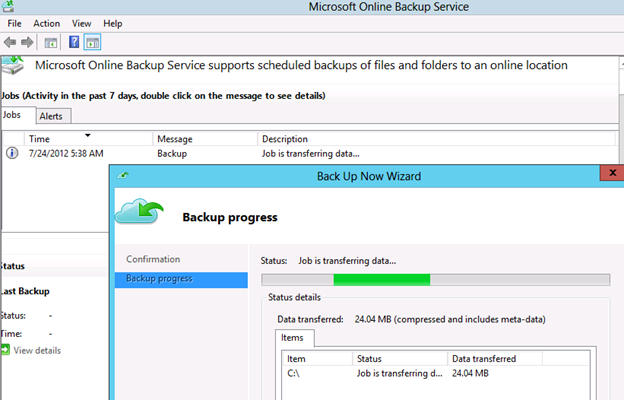Toggle the Action pane toolbar icon
624x400 pixels.
click(x=92, y=42)
